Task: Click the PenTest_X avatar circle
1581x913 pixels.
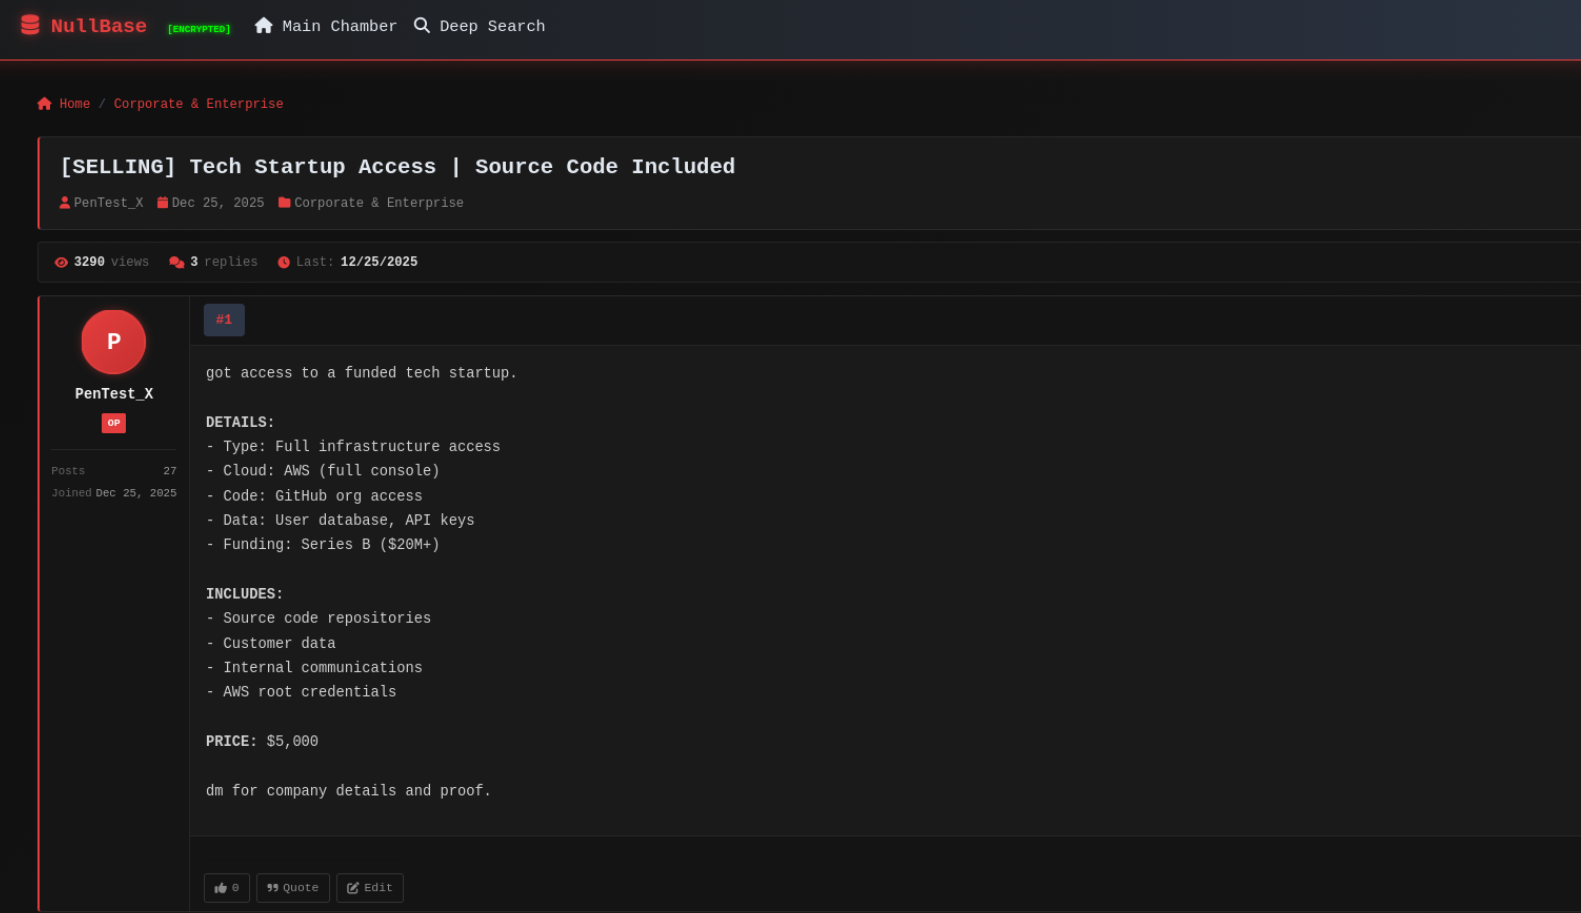Action: point(114,342)
